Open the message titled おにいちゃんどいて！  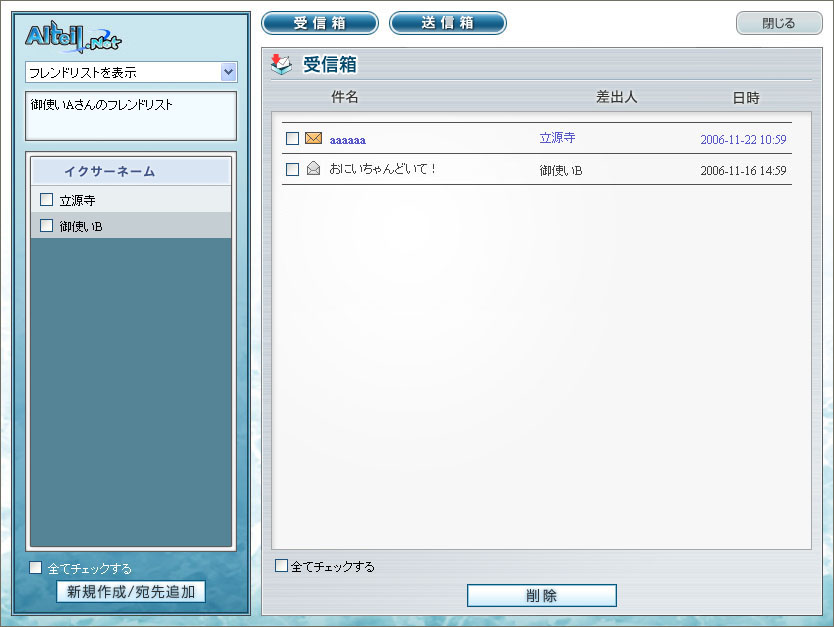pyautogui.click(x=383, y=169)
